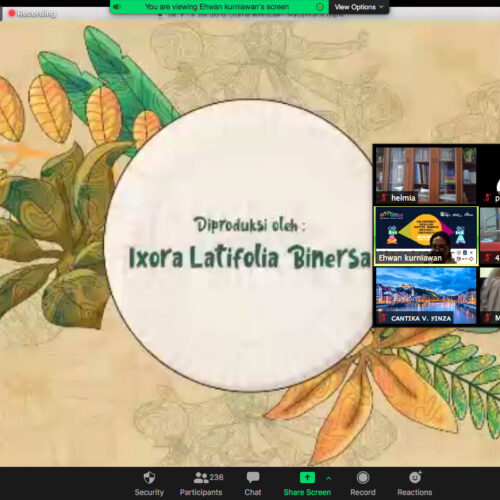The height and width of the screenshot is (500, 500).
Task: Click the Record circle icon
Action: click(363, 478)
